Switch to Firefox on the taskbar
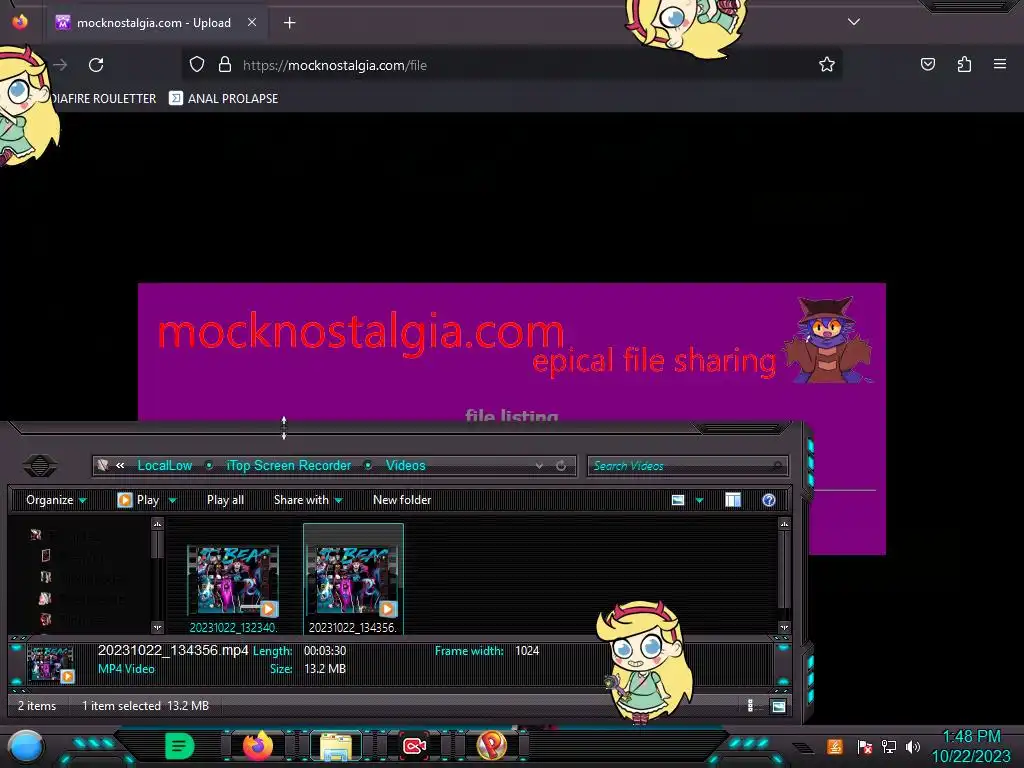 pyautogui.click(x=258, y=746)
